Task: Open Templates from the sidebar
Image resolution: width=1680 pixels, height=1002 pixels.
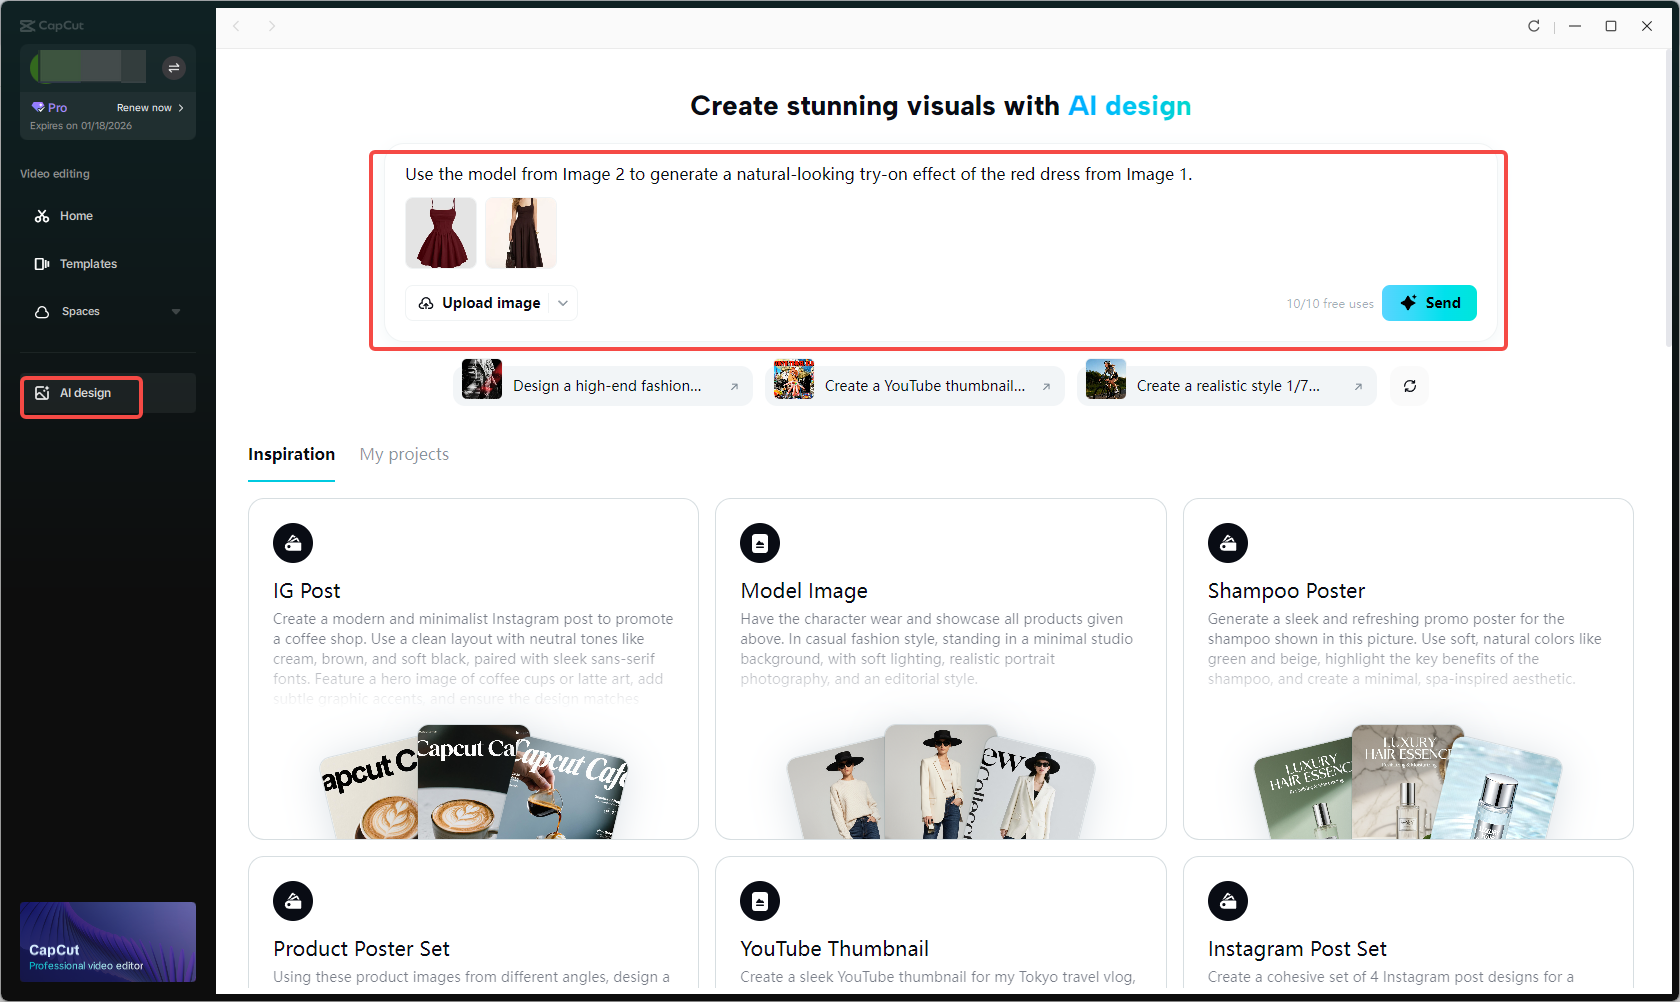Action: coord(88,263)
